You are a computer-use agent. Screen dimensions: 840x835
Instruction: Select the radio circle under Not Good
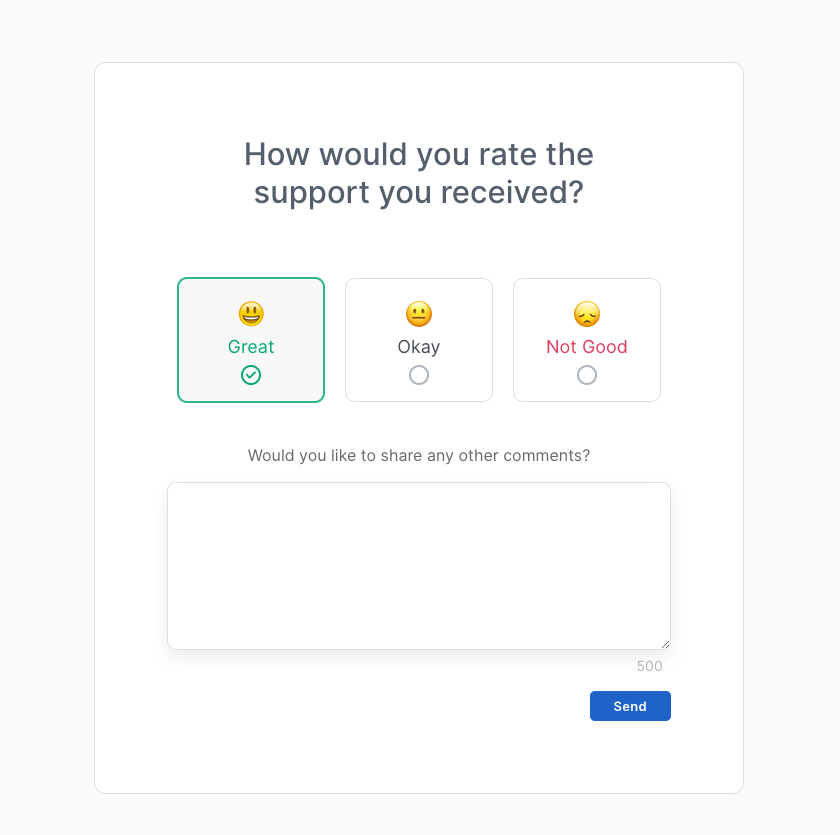pyautogui.click(x=587, y=375)
